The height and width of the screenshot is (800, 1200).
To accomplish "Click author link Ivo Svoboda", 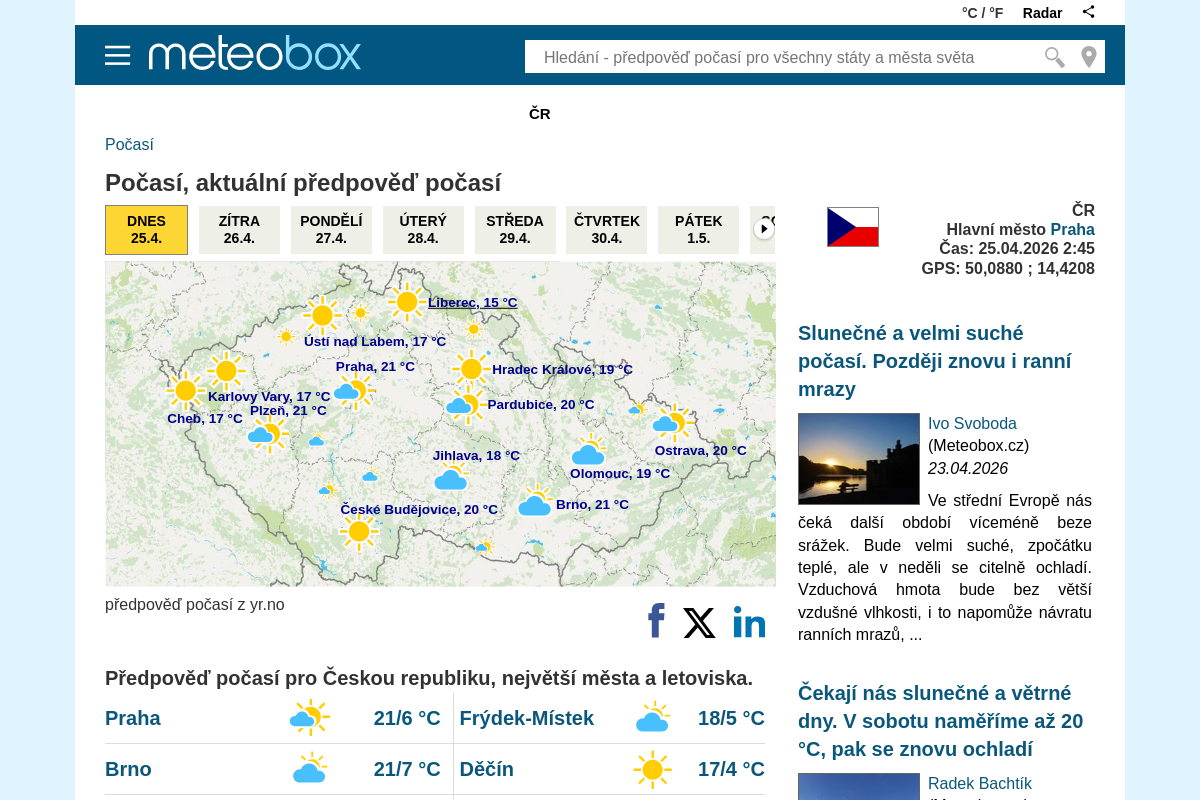I will click(x=972, y=423).
